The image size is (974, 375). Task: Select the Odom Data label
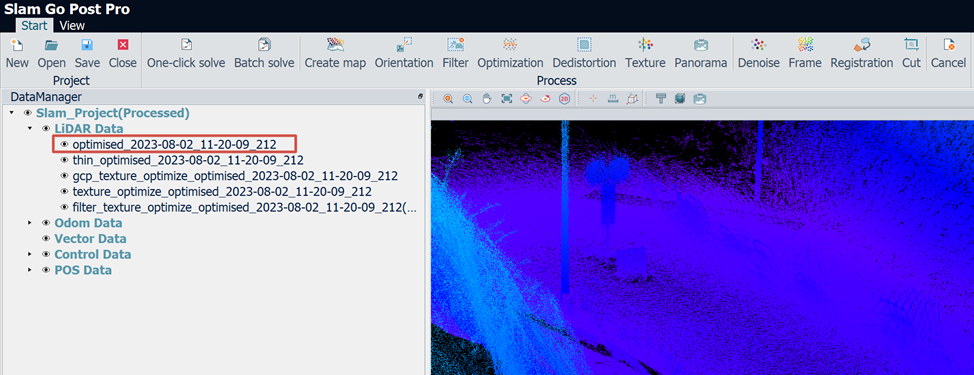[88, 223]
